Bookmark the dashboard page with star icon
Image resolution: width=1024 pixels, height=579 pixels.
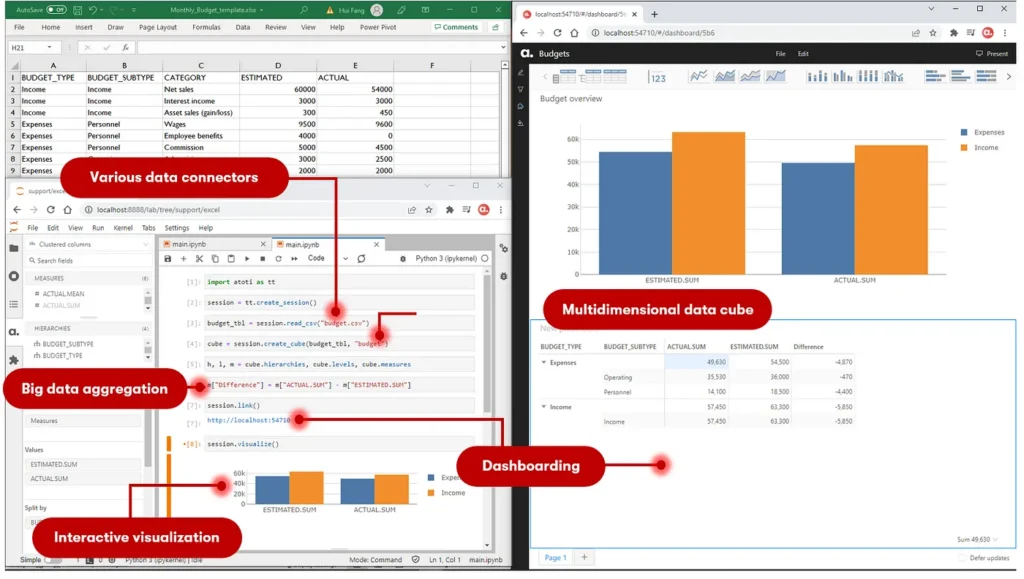click(x=933, y=33)
